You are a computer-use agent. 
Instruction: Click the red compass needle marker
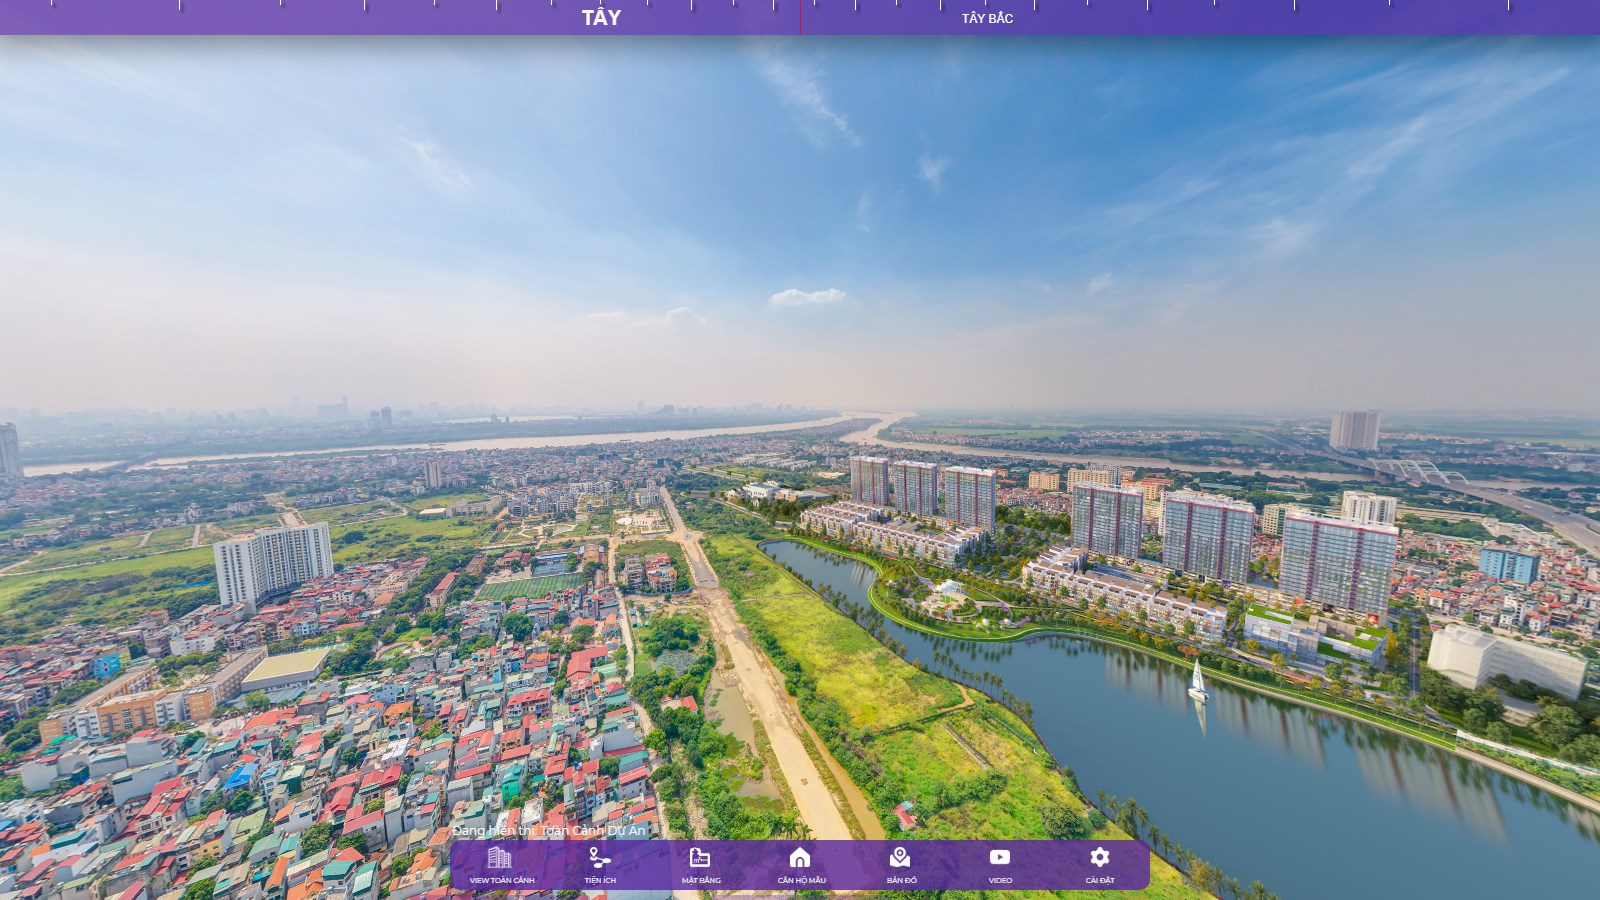(800, 15)
